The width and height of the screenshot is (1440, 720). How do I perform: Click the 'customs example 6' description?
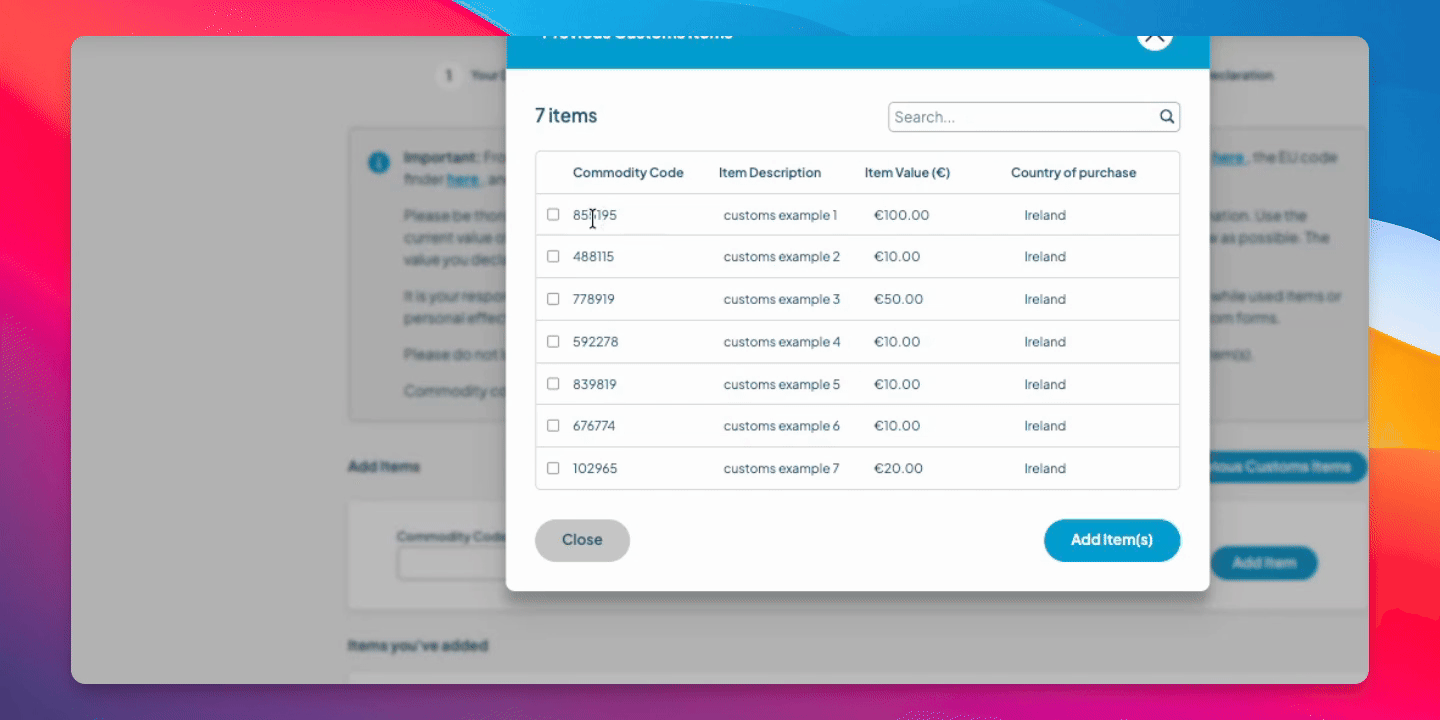coord(782,426)
